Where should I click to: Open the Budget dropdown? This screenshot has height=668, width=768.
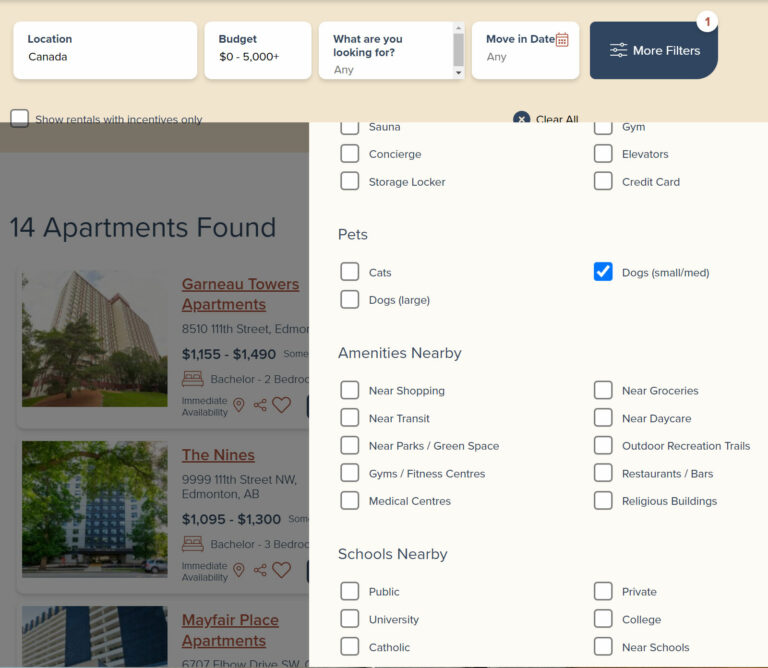(258, 50)
